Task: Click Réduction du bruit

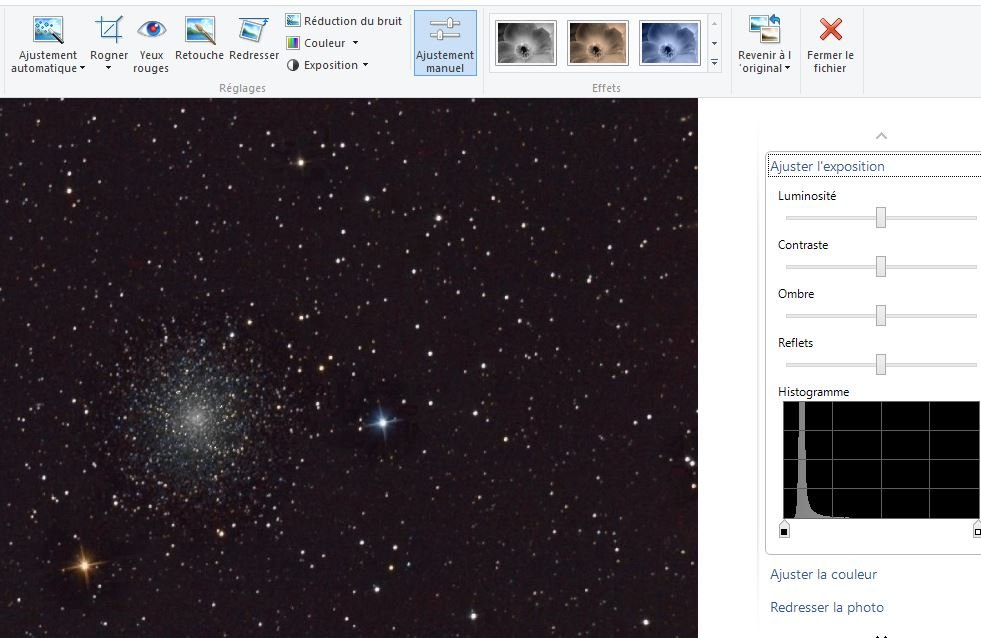Action: 343,21
